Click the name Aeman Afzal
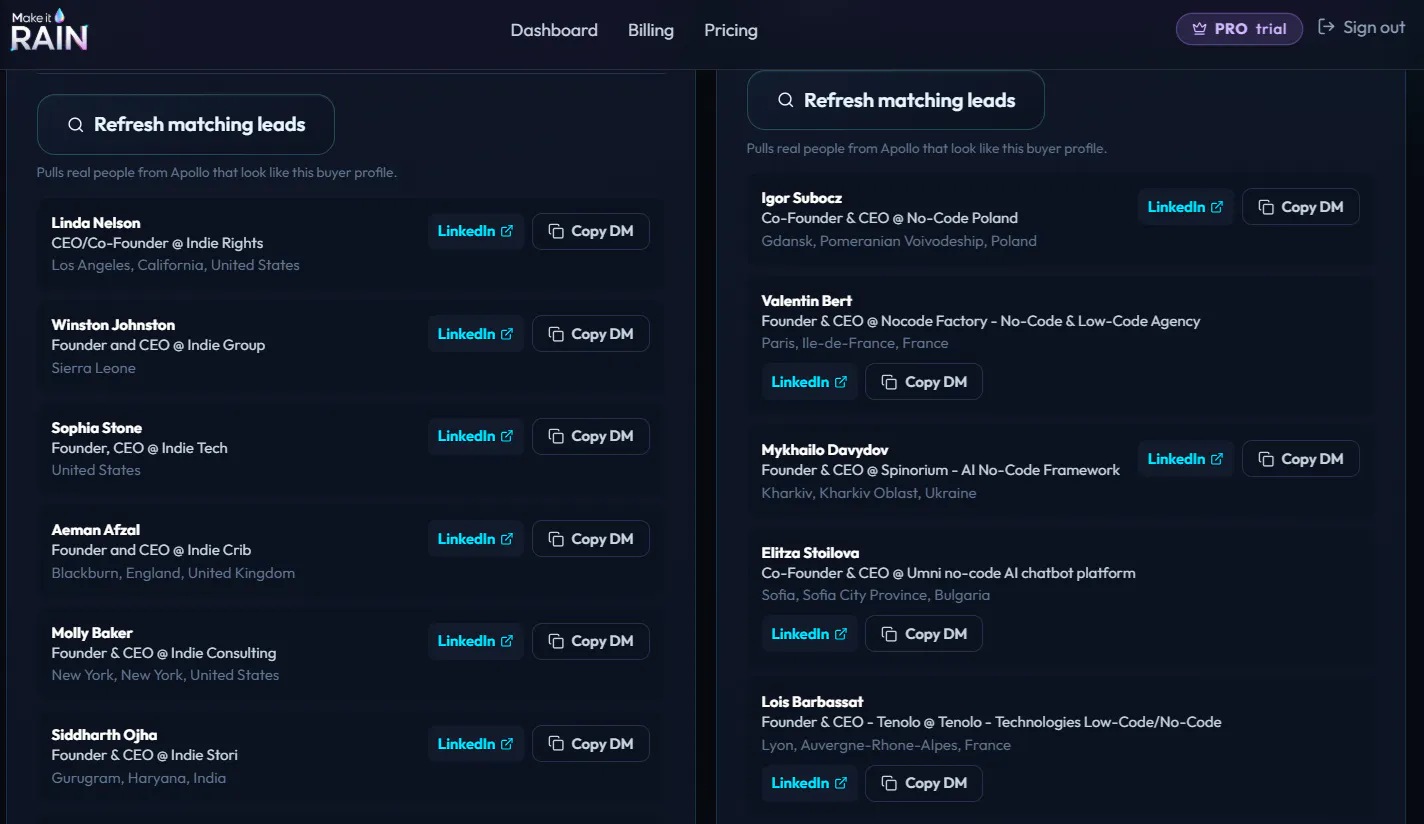The height and width of the screenshot is (824, 1424). point(96,530)
